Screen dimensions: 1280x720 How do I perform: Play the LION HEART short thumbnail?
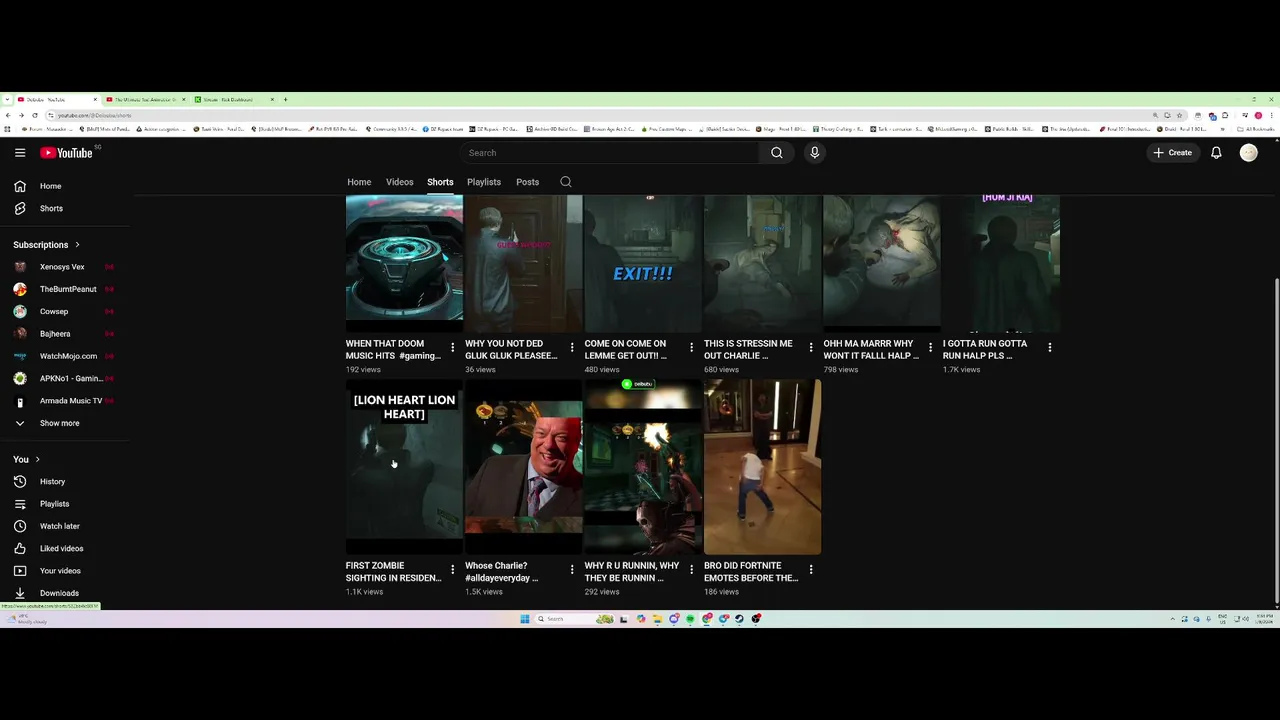[404, 466]
